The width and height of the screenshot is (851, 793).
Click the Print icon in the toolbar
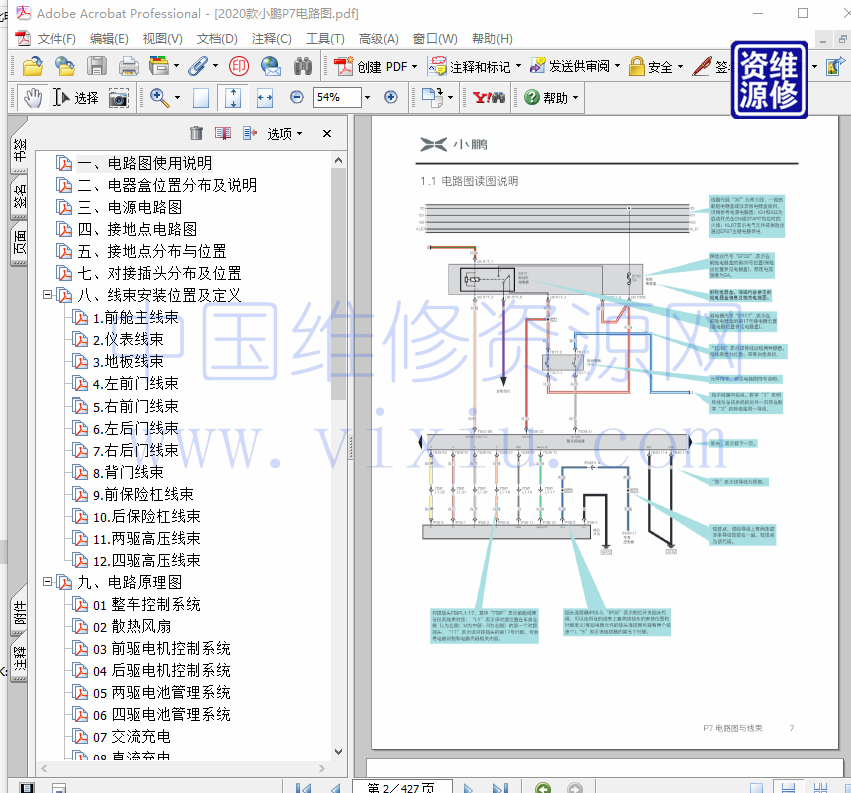(x=129, y=67)
